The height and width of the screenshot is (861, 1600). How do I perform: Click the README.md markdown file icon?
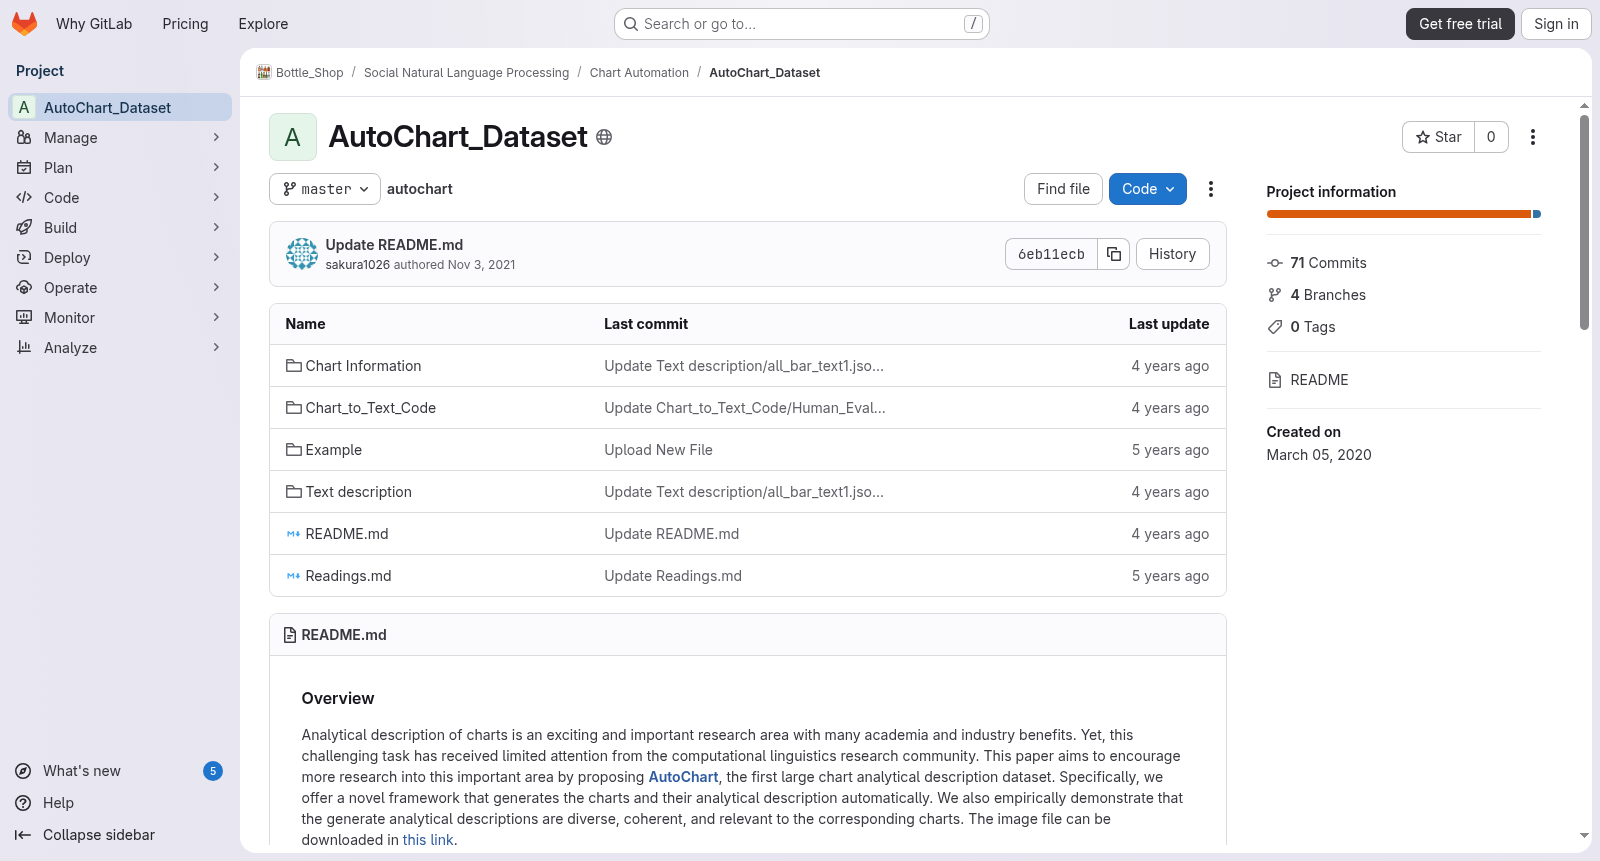pyautogui.click(x=294, y=534)
